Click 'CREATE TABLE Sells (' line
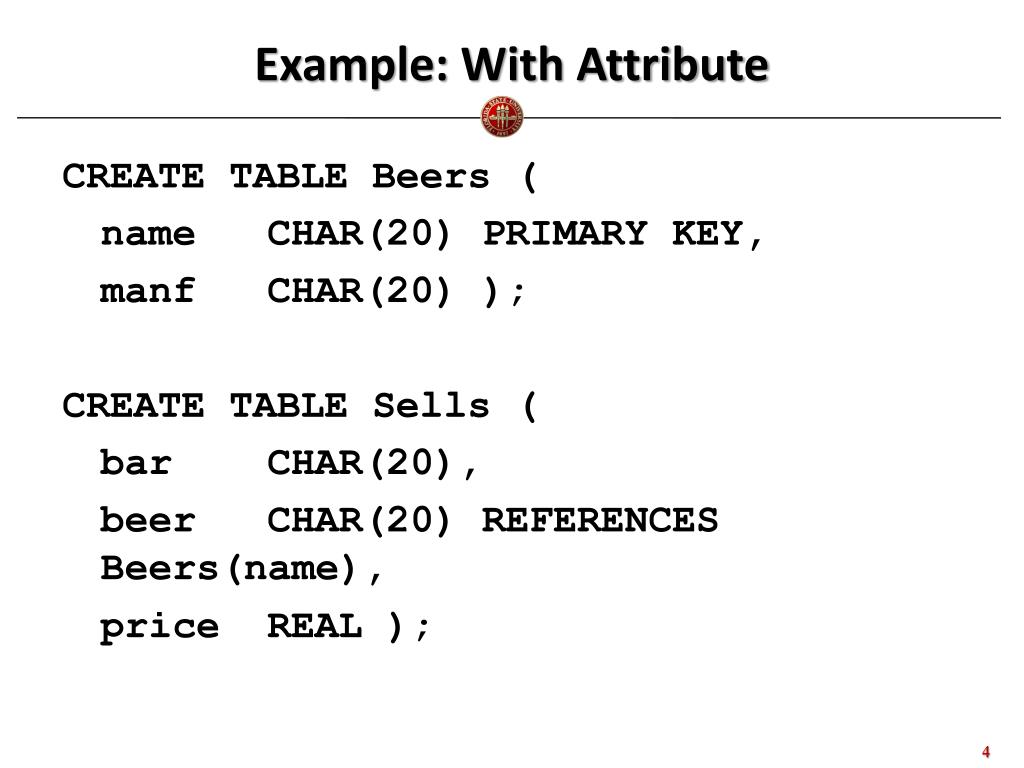This screenshot has width=1024, height=768. 300,406
